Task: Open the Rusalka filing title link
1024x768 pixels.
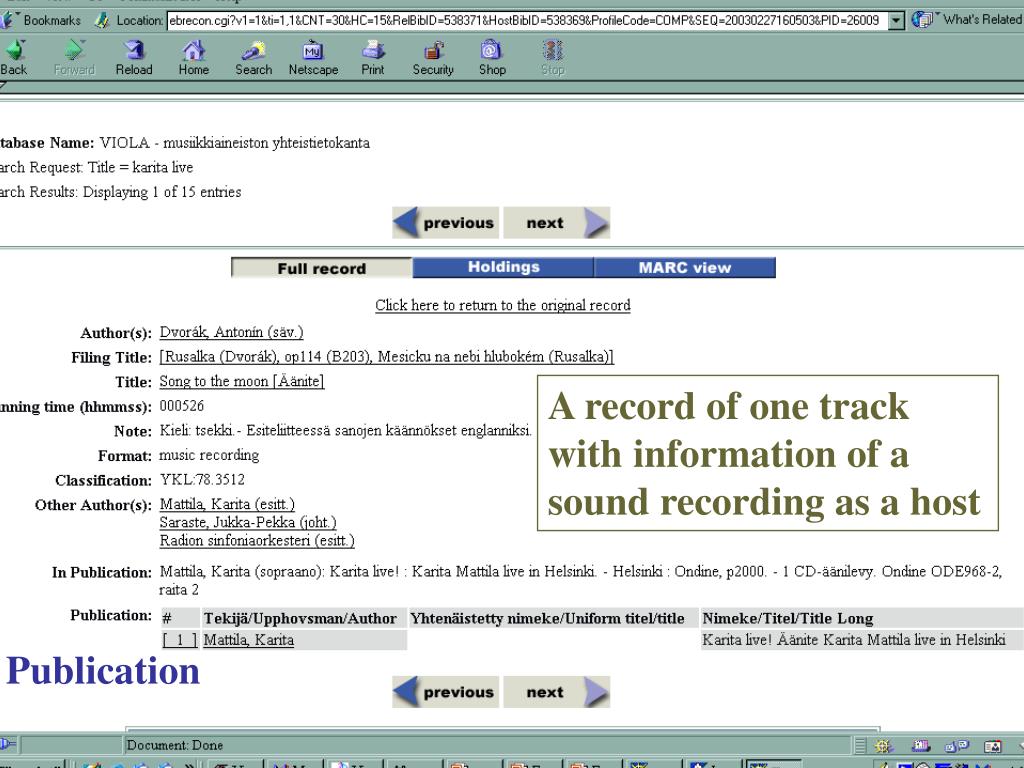Action: click(x=387, y=357)
